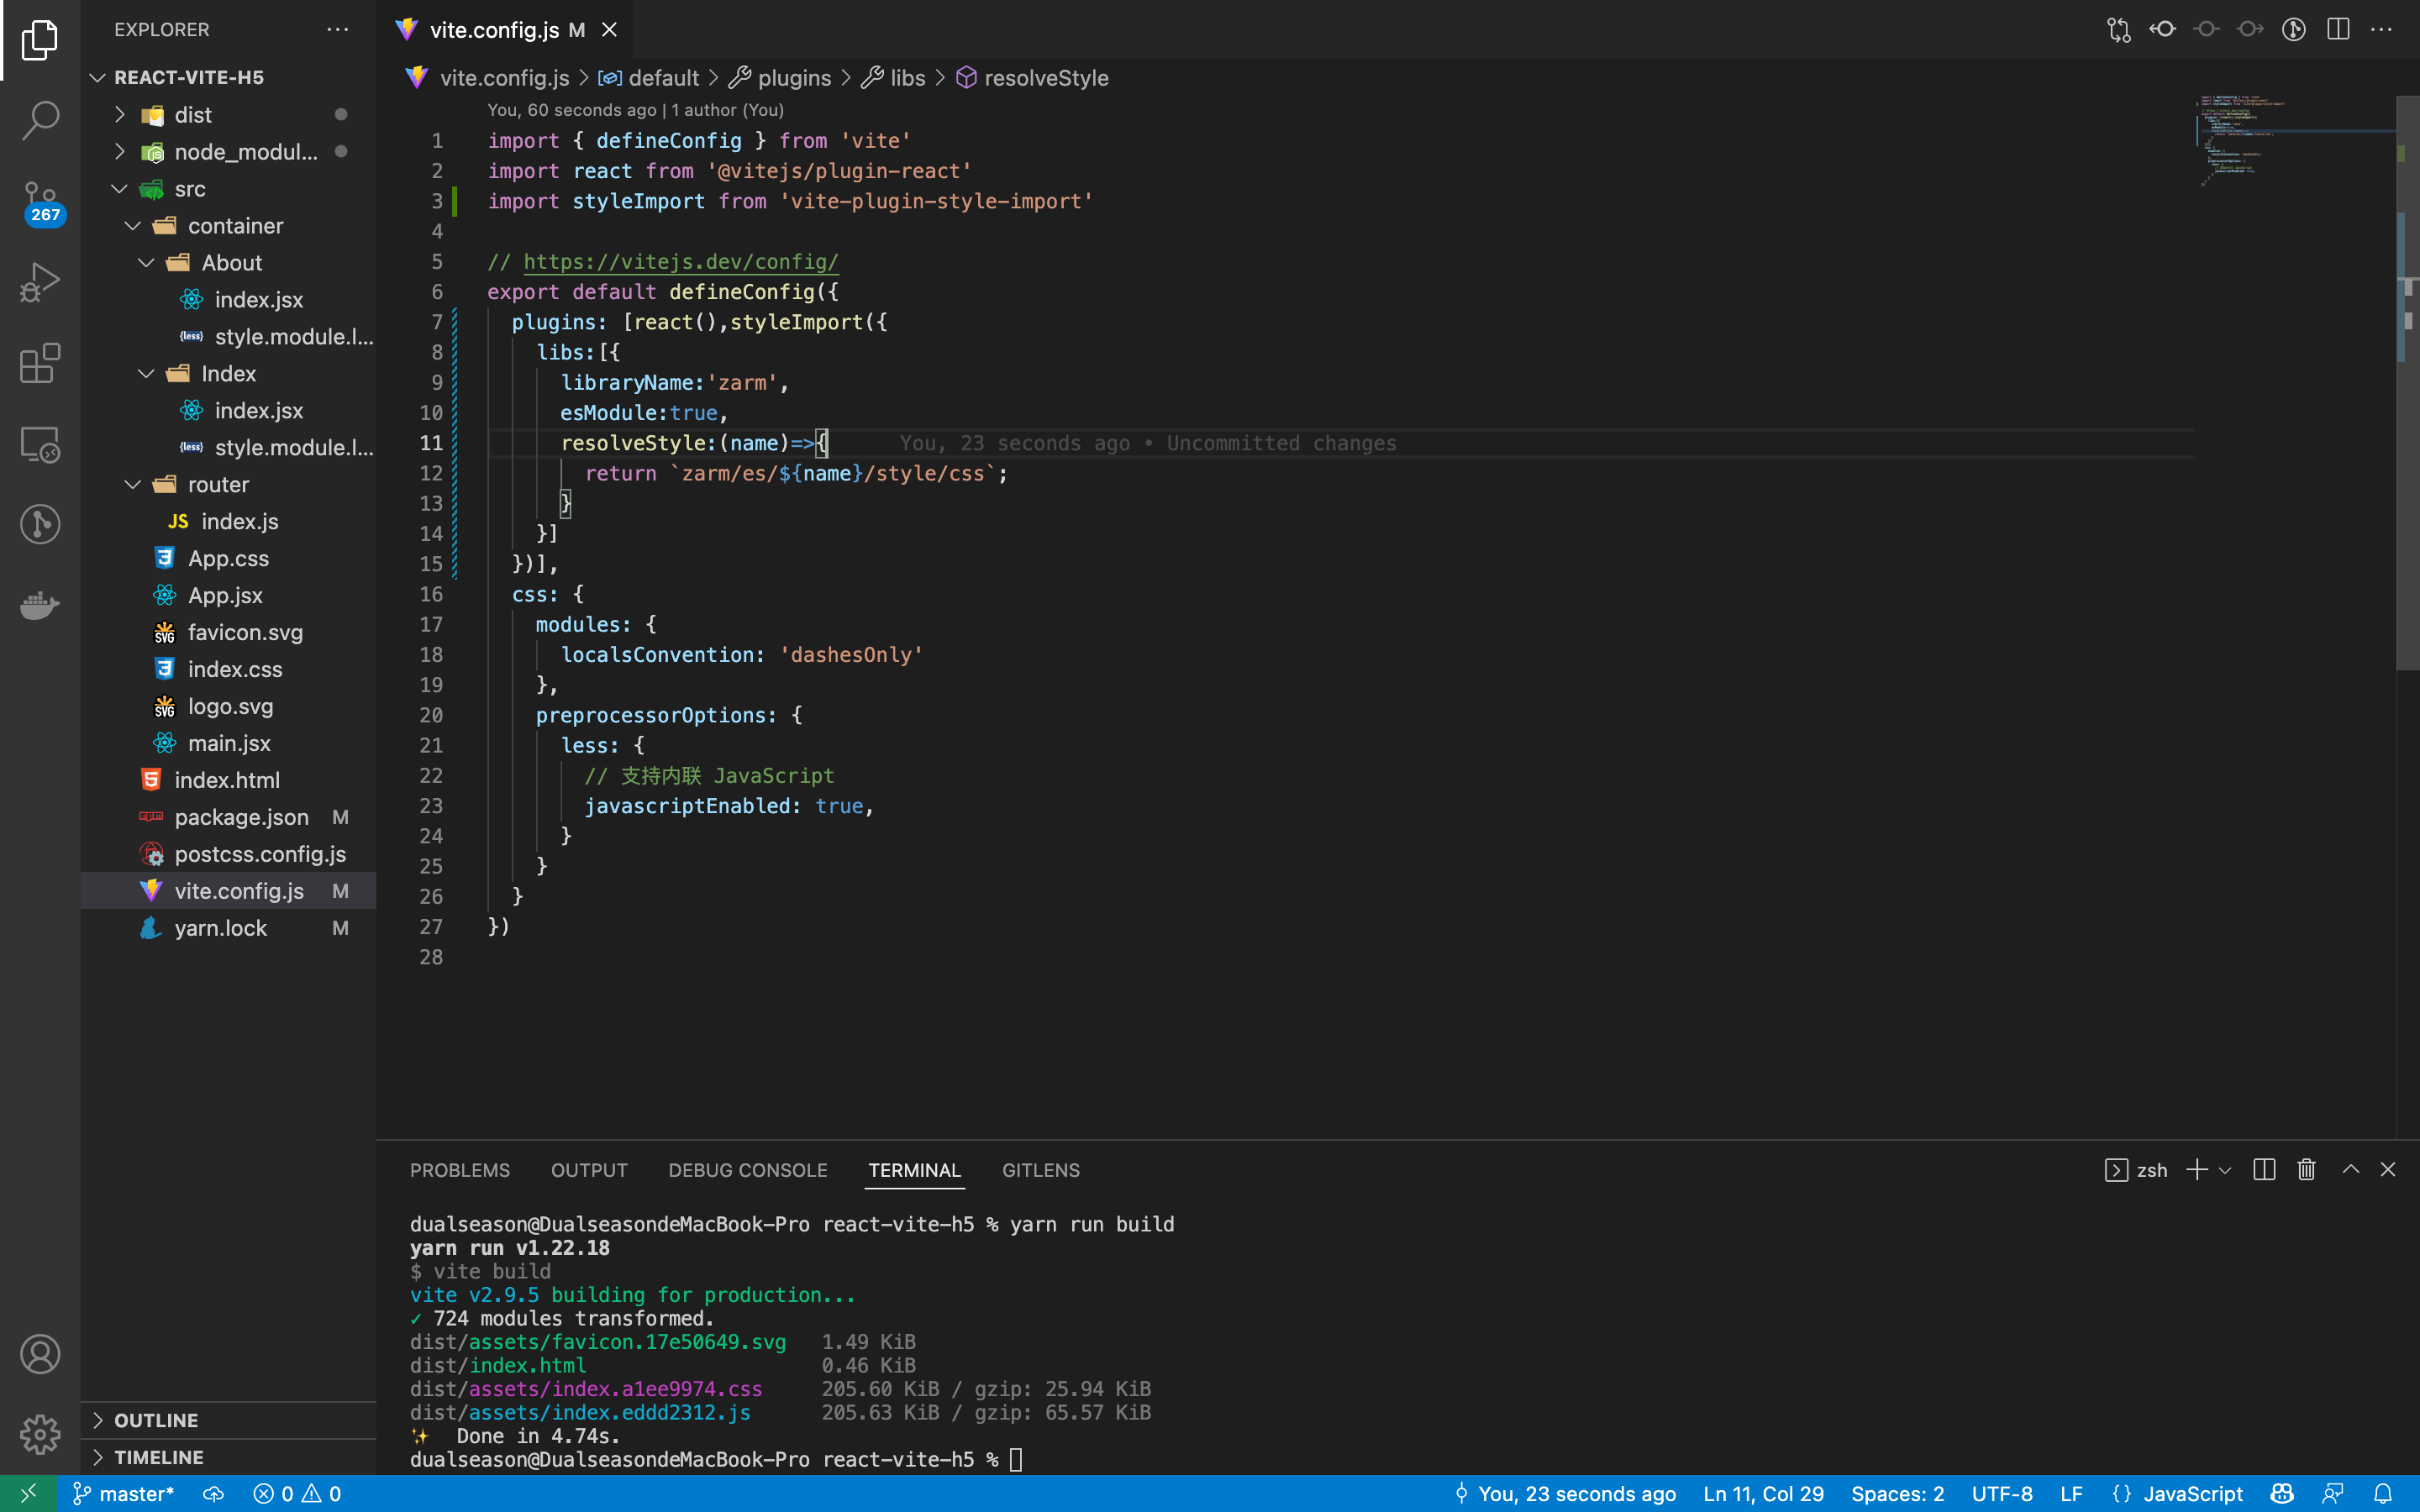Open the notifications bell
Image resolution: width=2420 pixels, height=1512 pixels.
tap(2383, 1494)
